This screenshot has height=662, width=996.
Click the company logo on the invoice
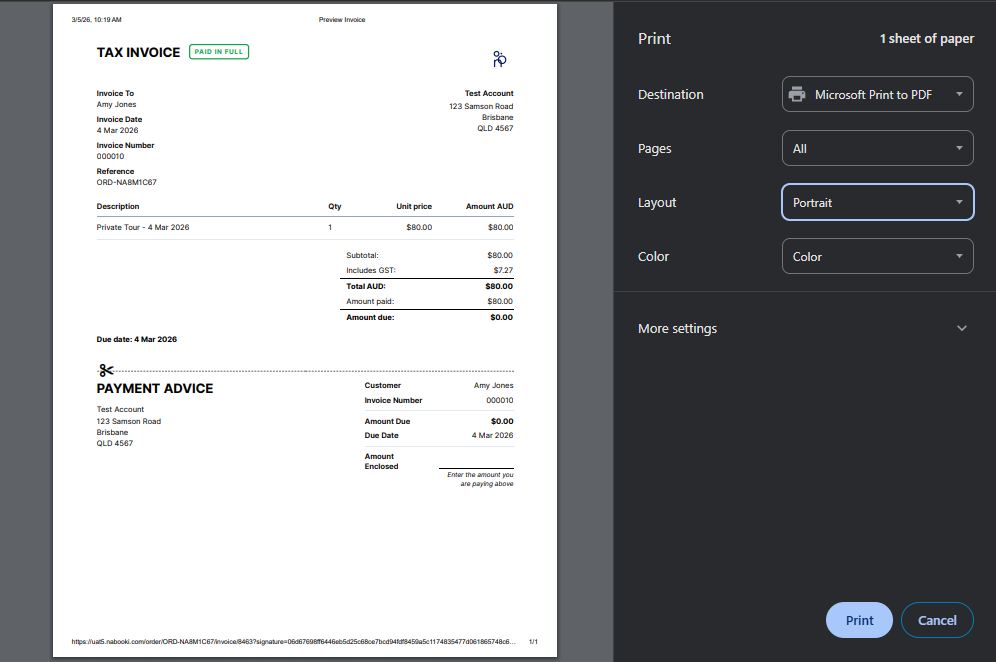coord(500,59)
